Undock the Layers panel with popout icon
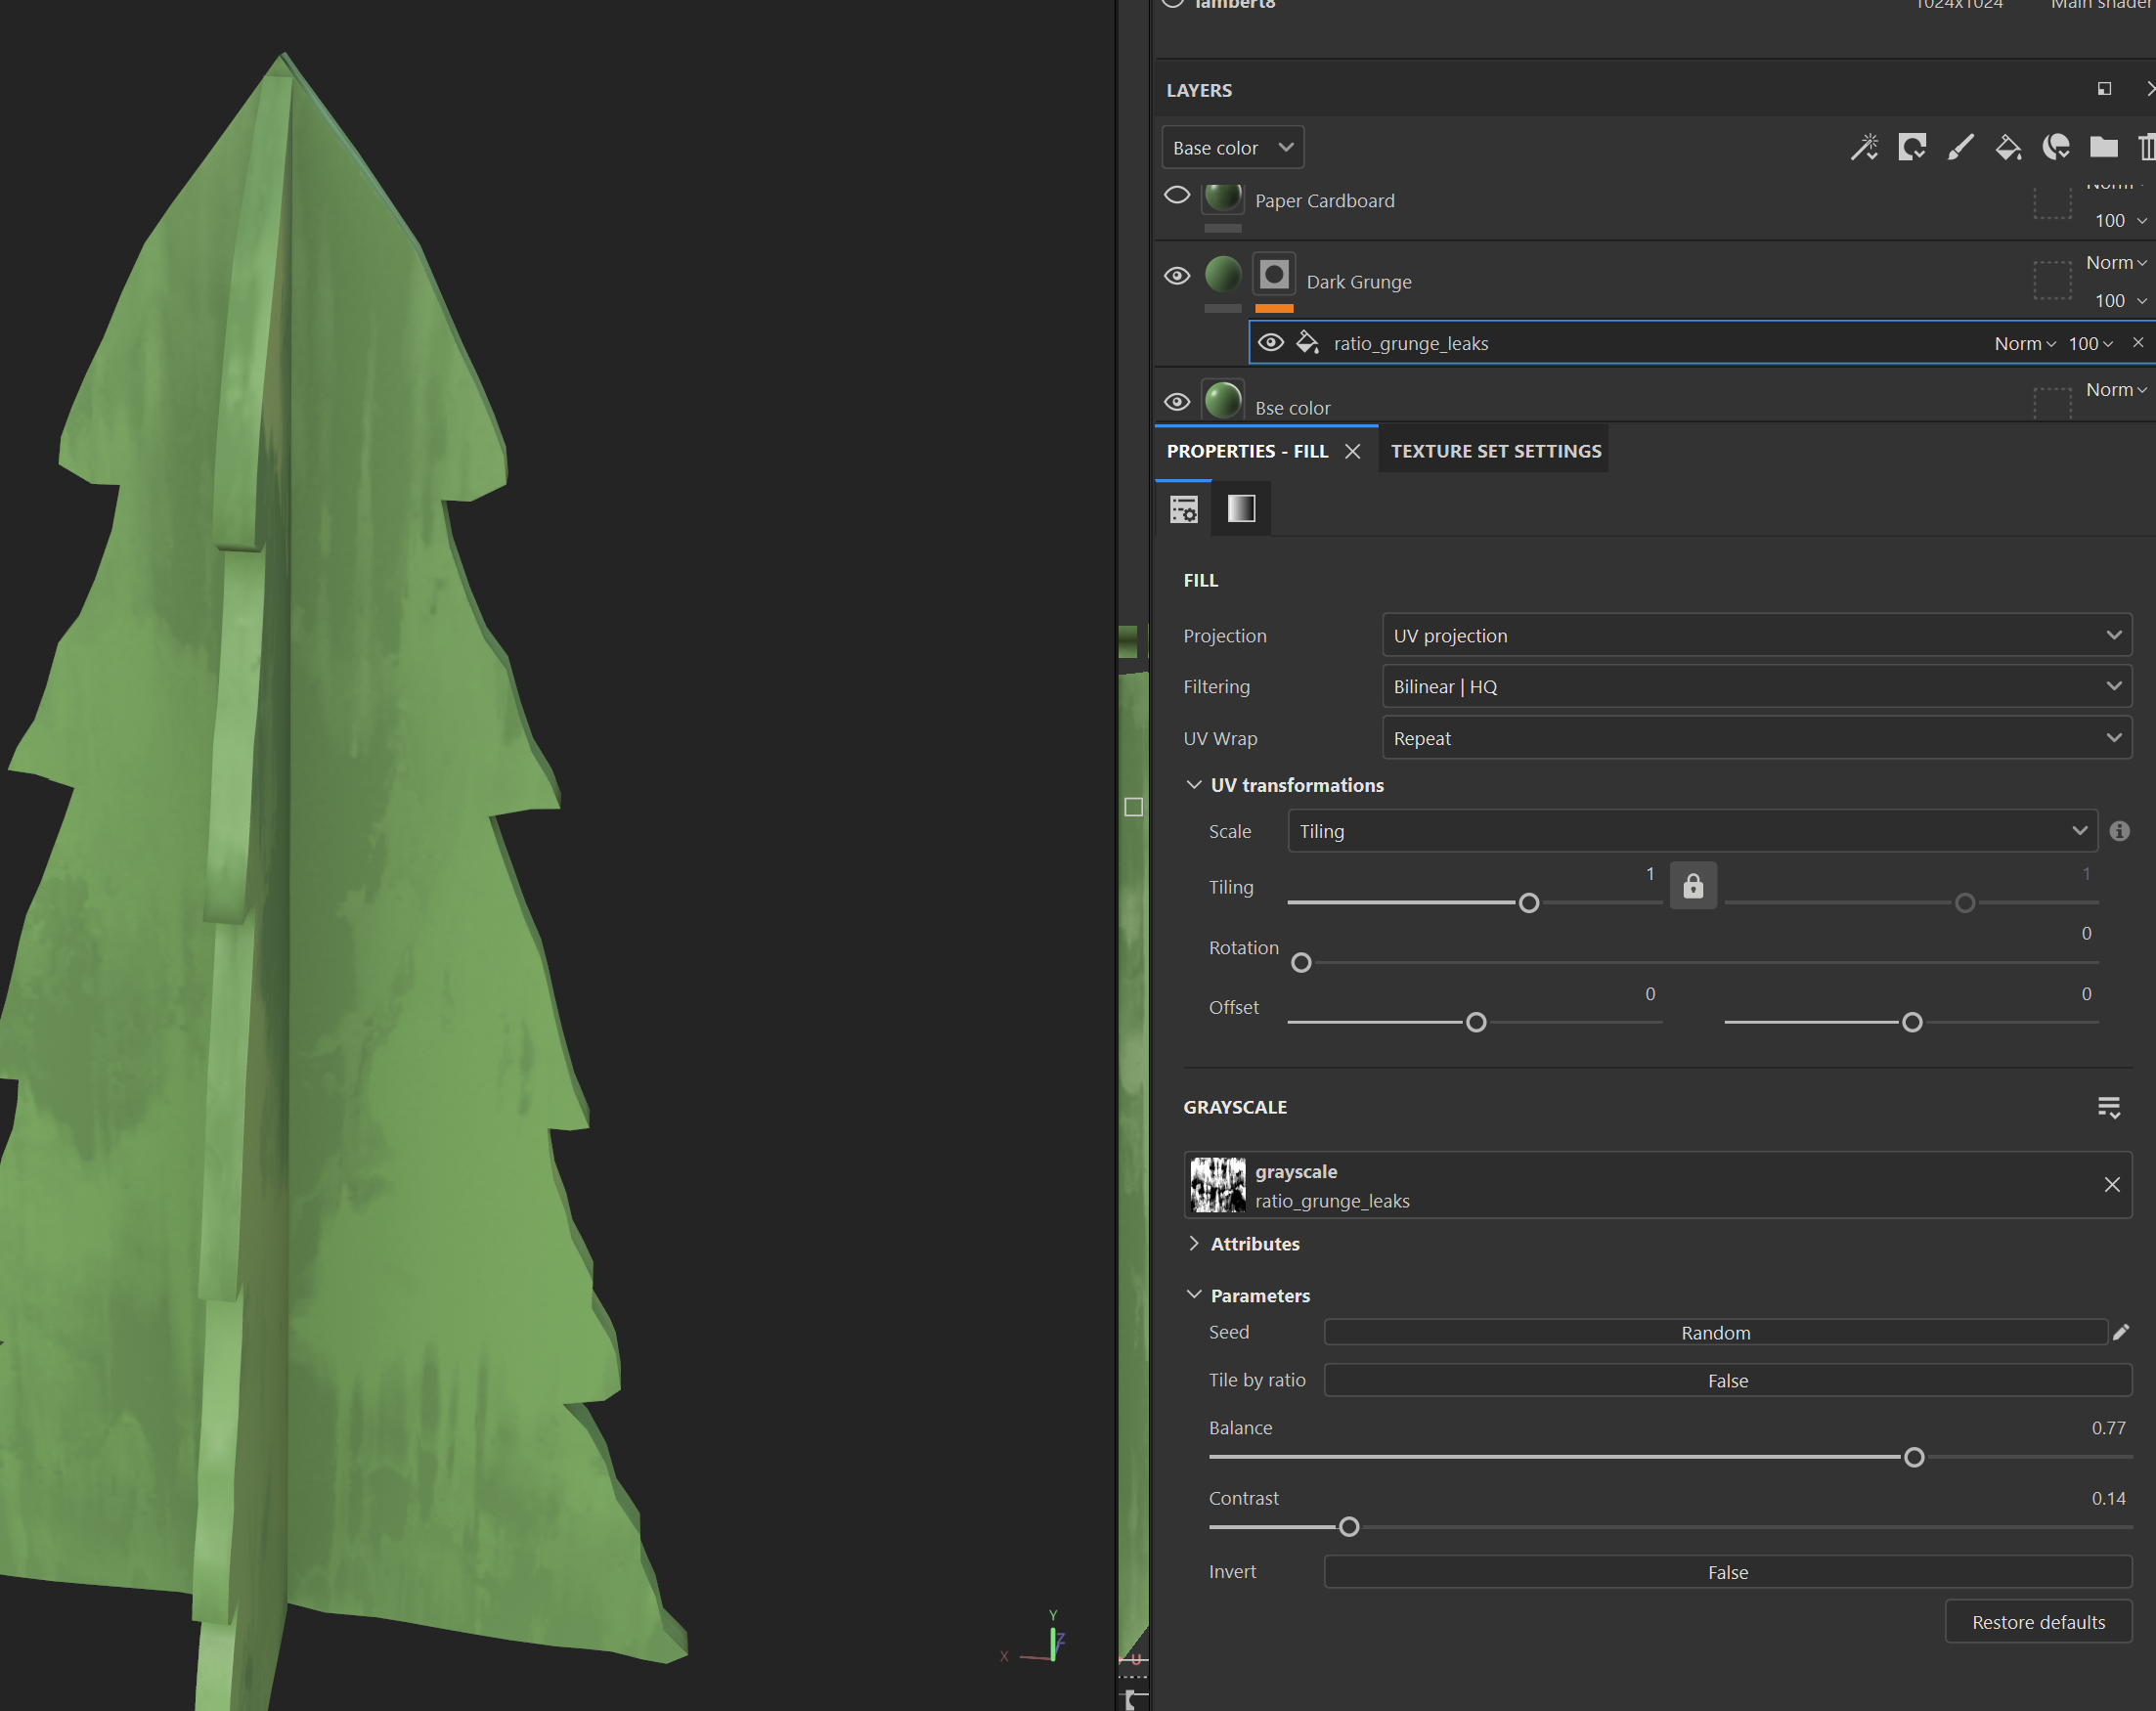The width and height of the screenshot is (2156, 1711). point(2104,89)
